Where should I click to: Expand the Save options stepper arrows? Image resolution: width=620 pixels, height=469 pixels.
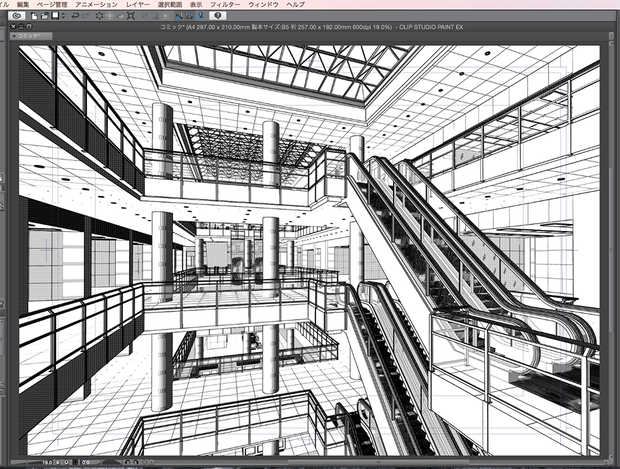pyautogui.click(x=63, y=16)
